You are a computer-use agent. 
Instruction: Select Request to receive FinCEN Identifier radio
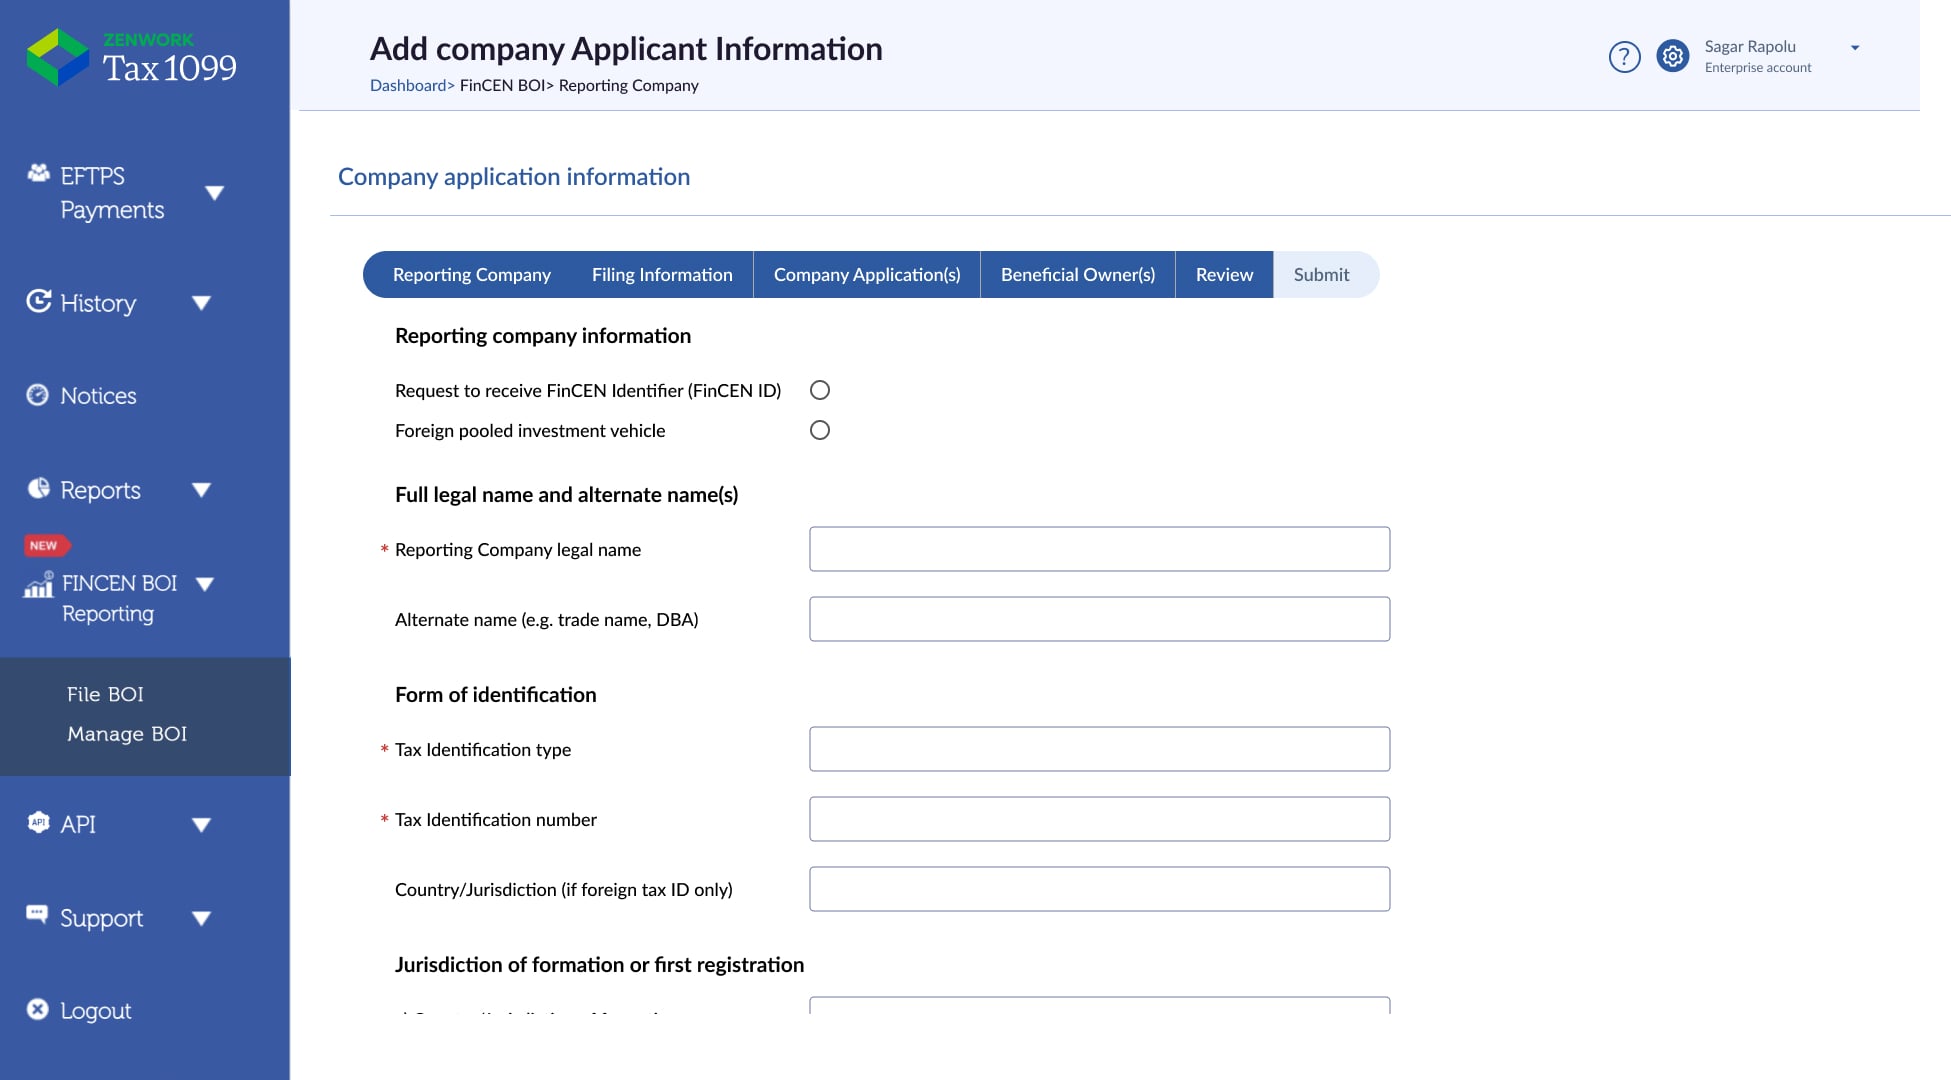tap(820, 390)
